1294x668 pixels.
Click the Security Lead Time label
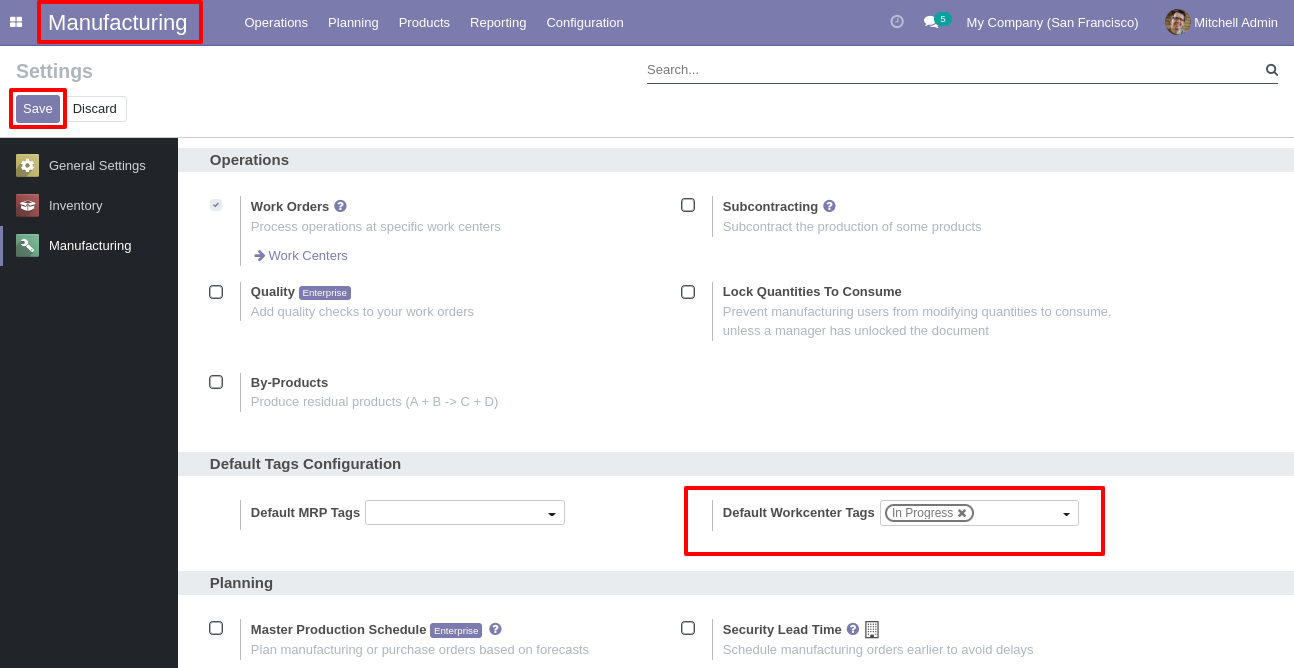pos(782,630)
